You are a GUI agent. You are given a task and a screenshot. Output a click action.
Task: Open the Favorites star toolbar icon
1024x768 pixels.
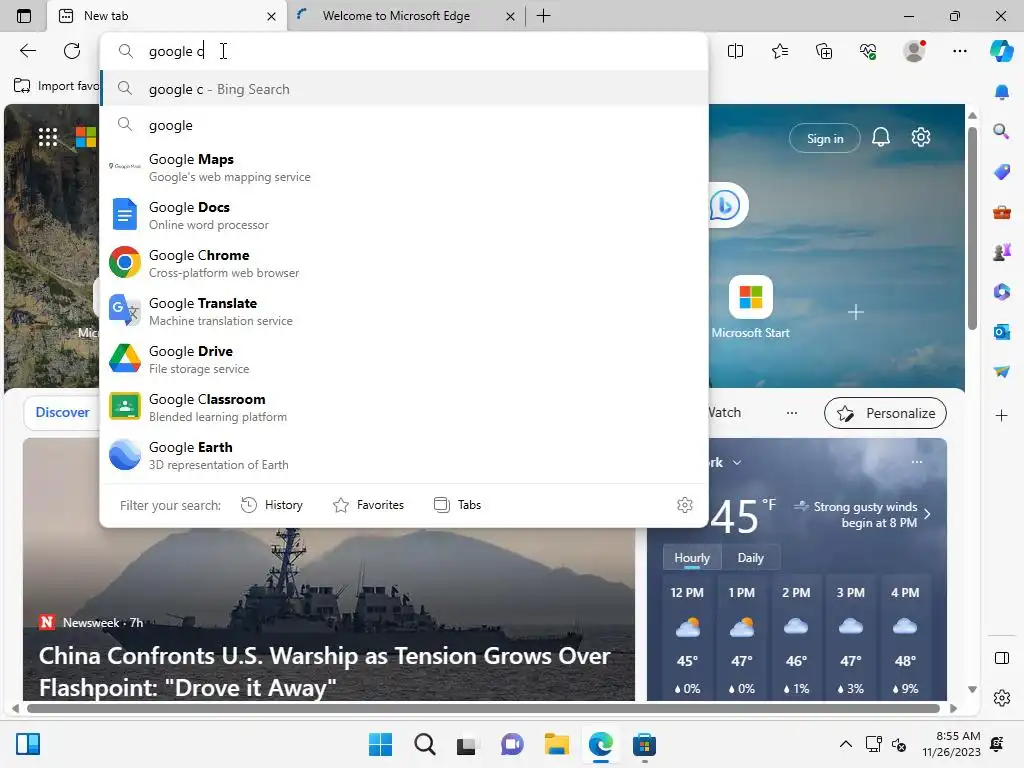coord(780,51)
